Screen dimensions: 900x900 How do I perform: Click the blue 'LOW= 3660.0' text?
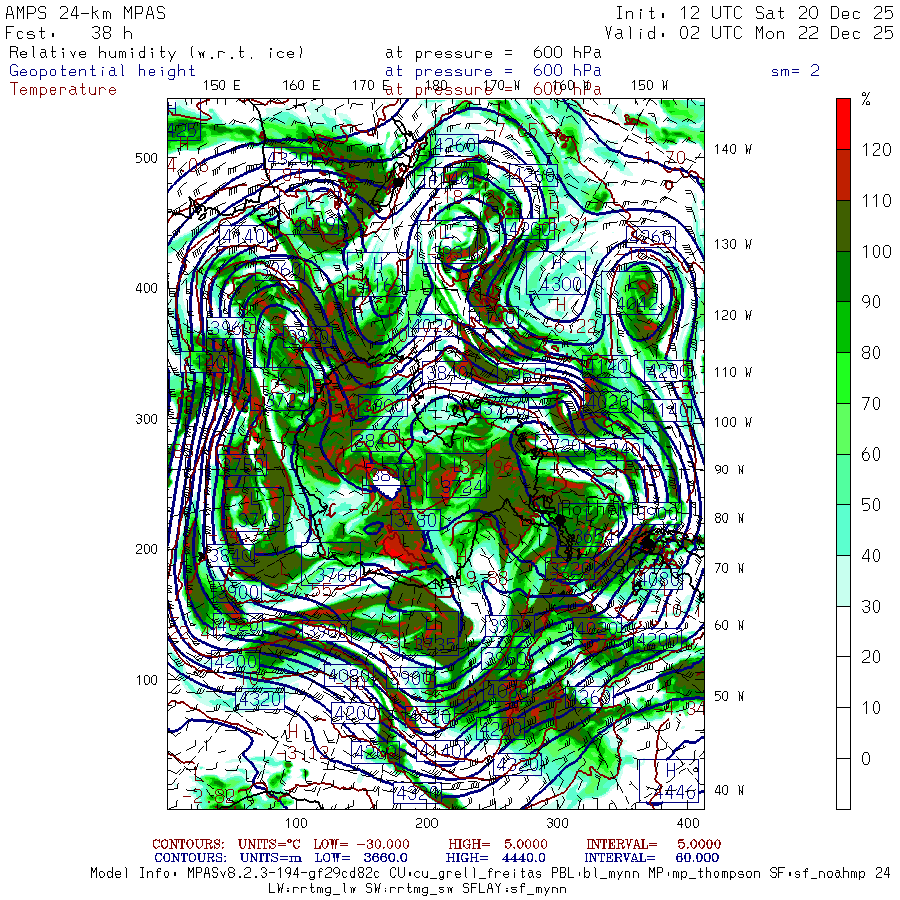click(x=361, y=858)
